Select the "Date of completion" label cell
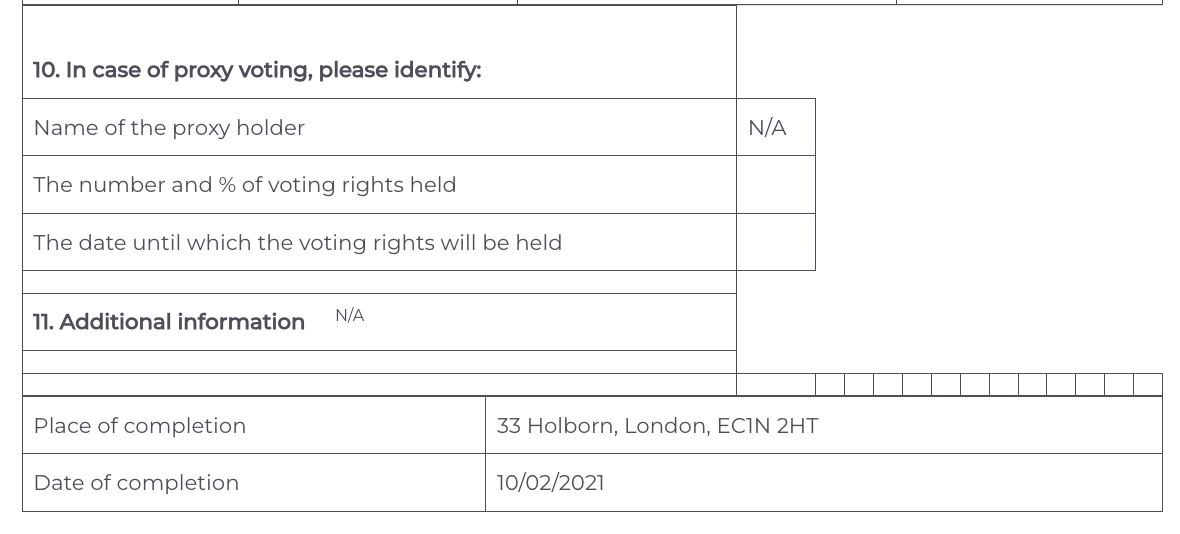Viewport: 1180px width, 534px height. coord(136,483)
